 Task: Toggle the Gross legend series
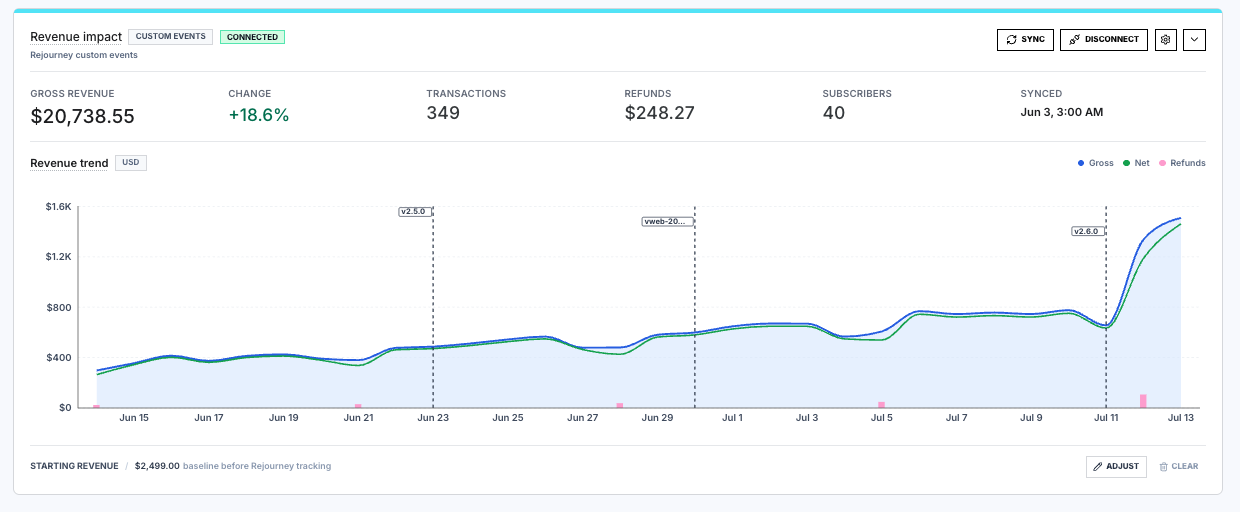click(1096, 163)
